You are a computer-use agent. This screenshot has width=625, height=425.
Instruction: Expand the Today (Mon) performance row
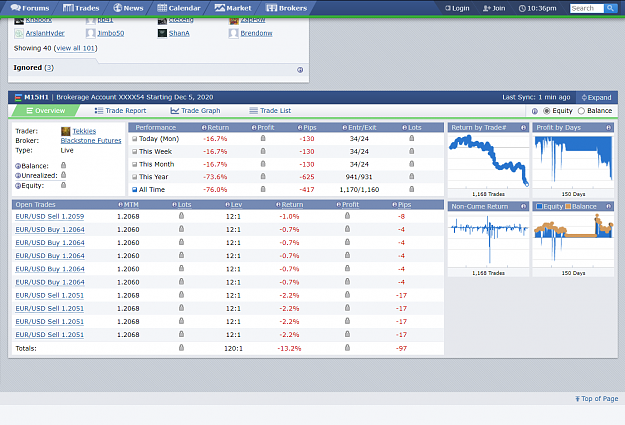(x=135, y=139)
